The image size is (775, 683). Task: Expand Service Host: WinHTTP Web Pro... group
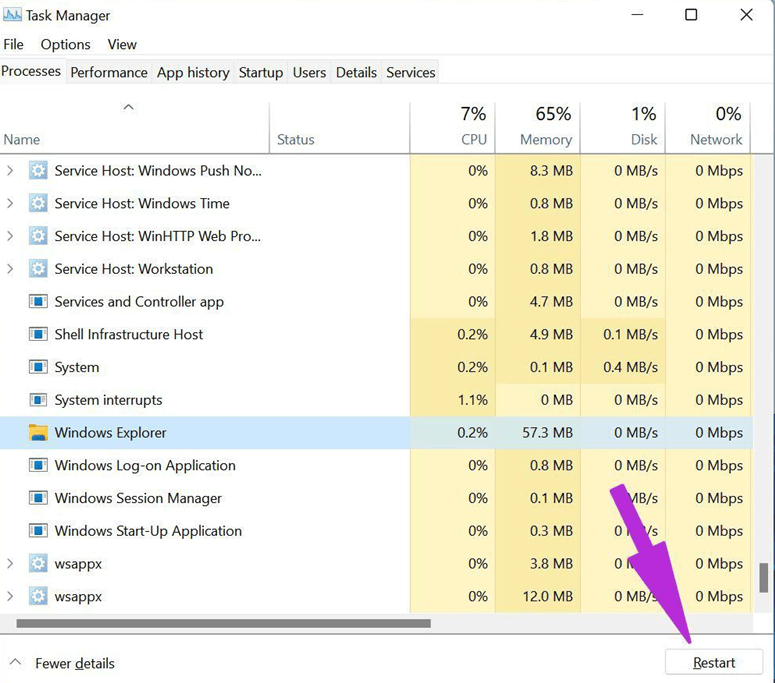click(10, 236)
